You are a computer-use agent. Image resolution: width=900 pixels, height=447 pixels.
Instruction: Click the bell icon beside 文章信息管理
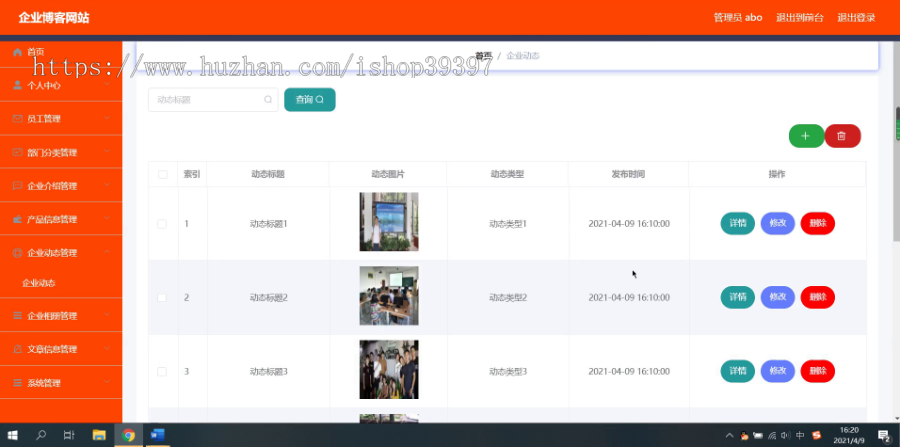[17, 349]
